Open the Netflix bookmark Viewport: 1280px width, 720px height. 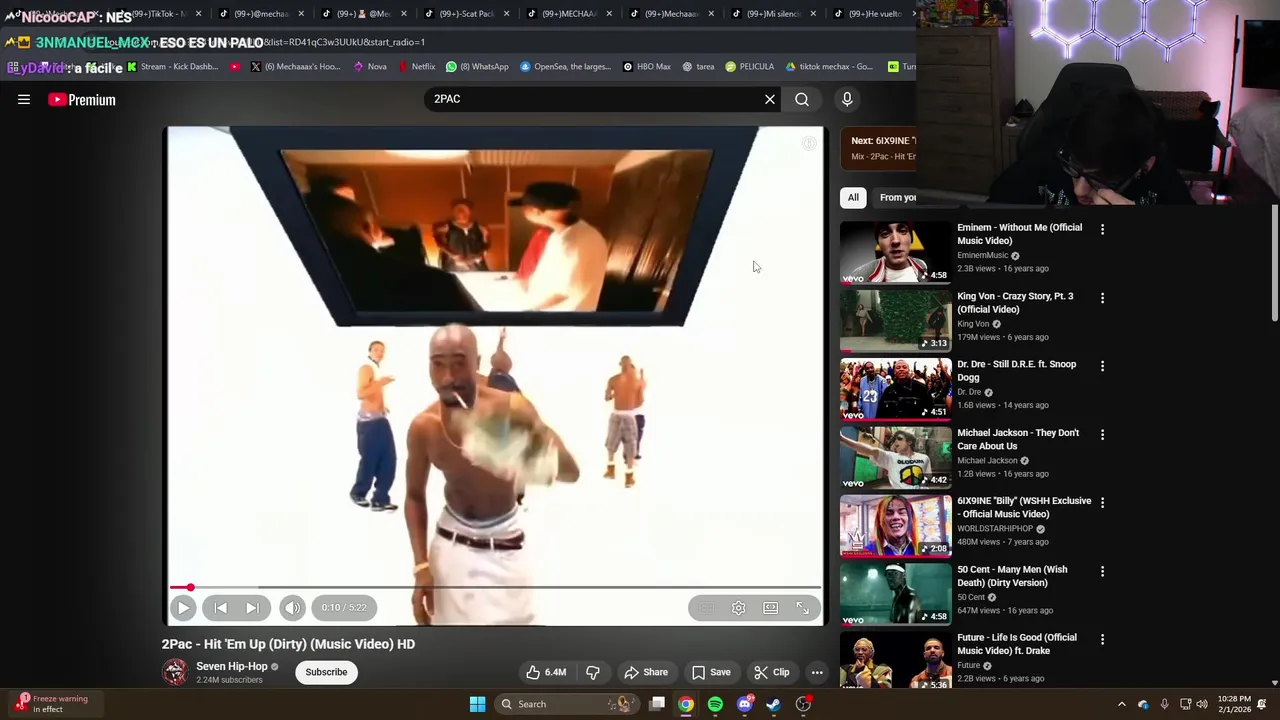pyautogui.click(x=416, y=66)
